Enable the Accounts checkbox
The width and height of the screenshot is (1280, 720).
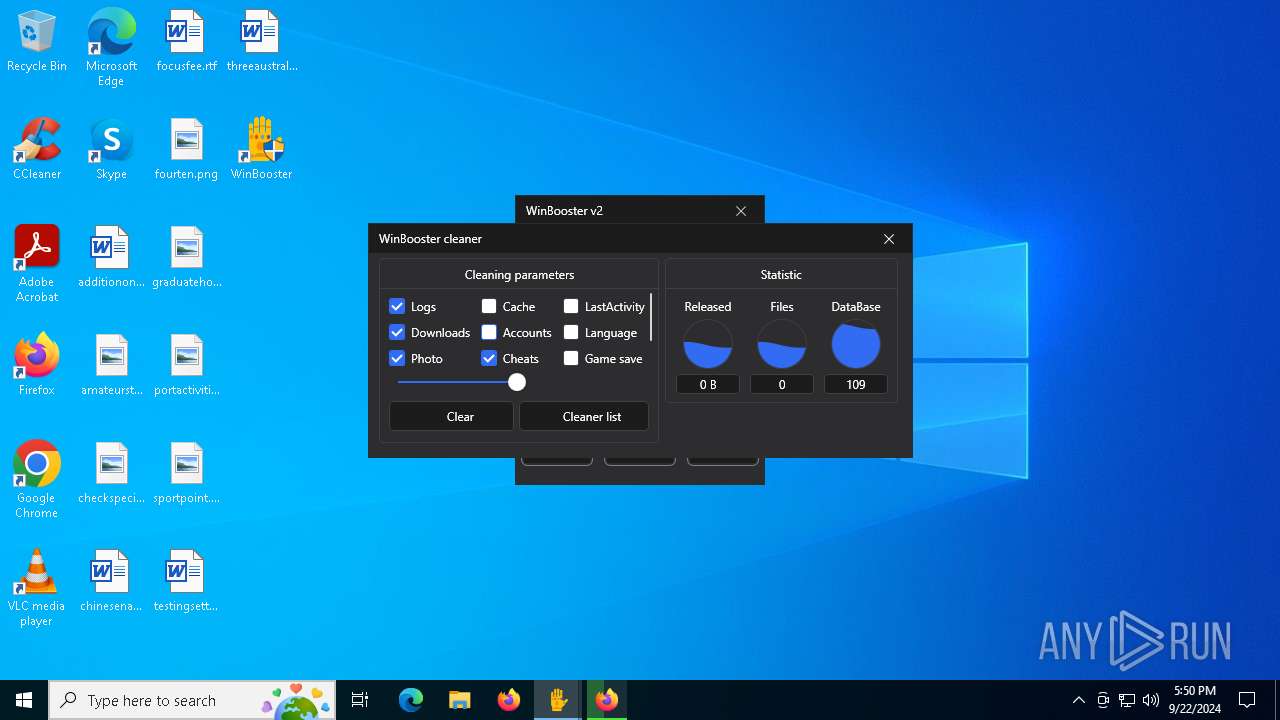(x=489, y=332)
